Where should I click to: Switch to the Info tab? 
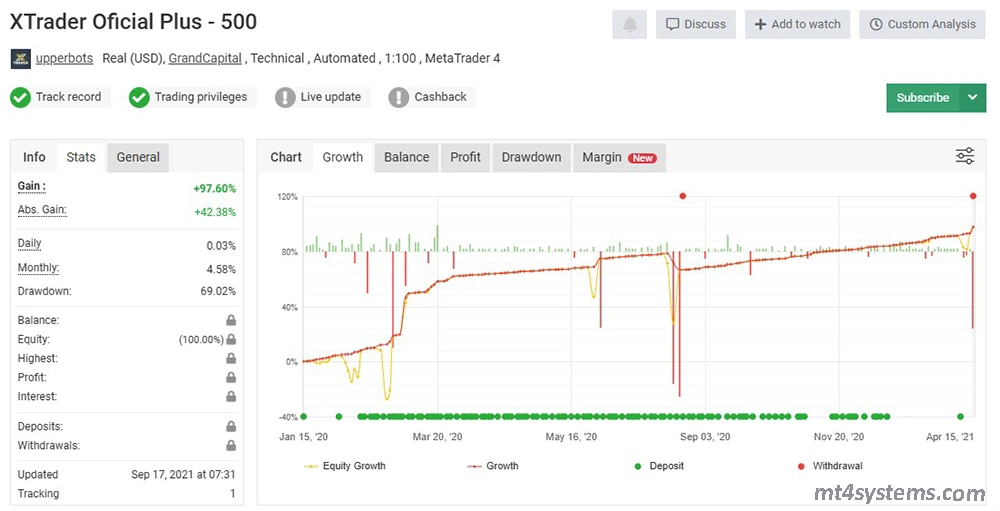point(34,157)
